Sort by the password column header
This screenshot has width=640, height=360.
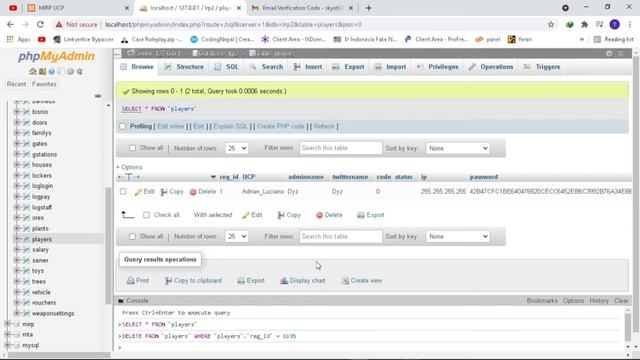tap(484, 177)
